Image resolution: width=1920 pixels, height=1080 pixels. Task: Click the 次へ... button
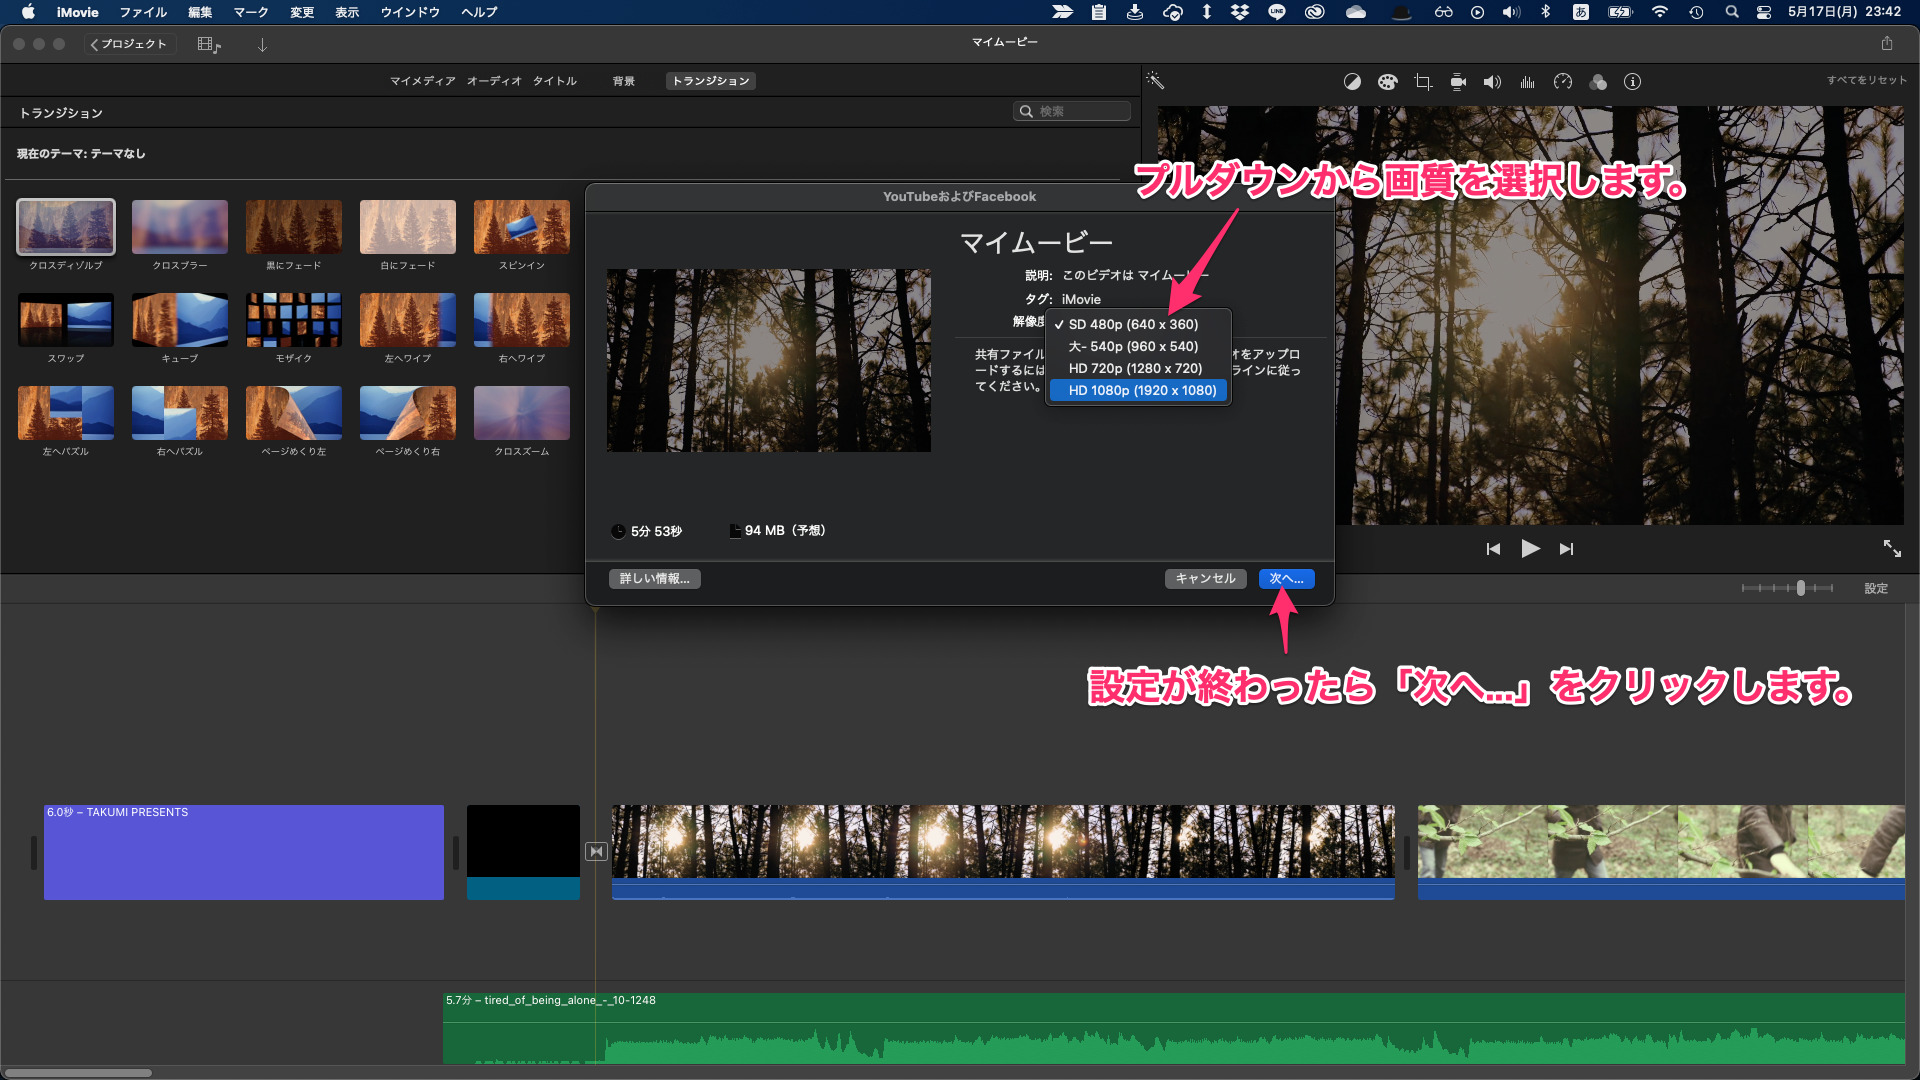[1286, 578]
